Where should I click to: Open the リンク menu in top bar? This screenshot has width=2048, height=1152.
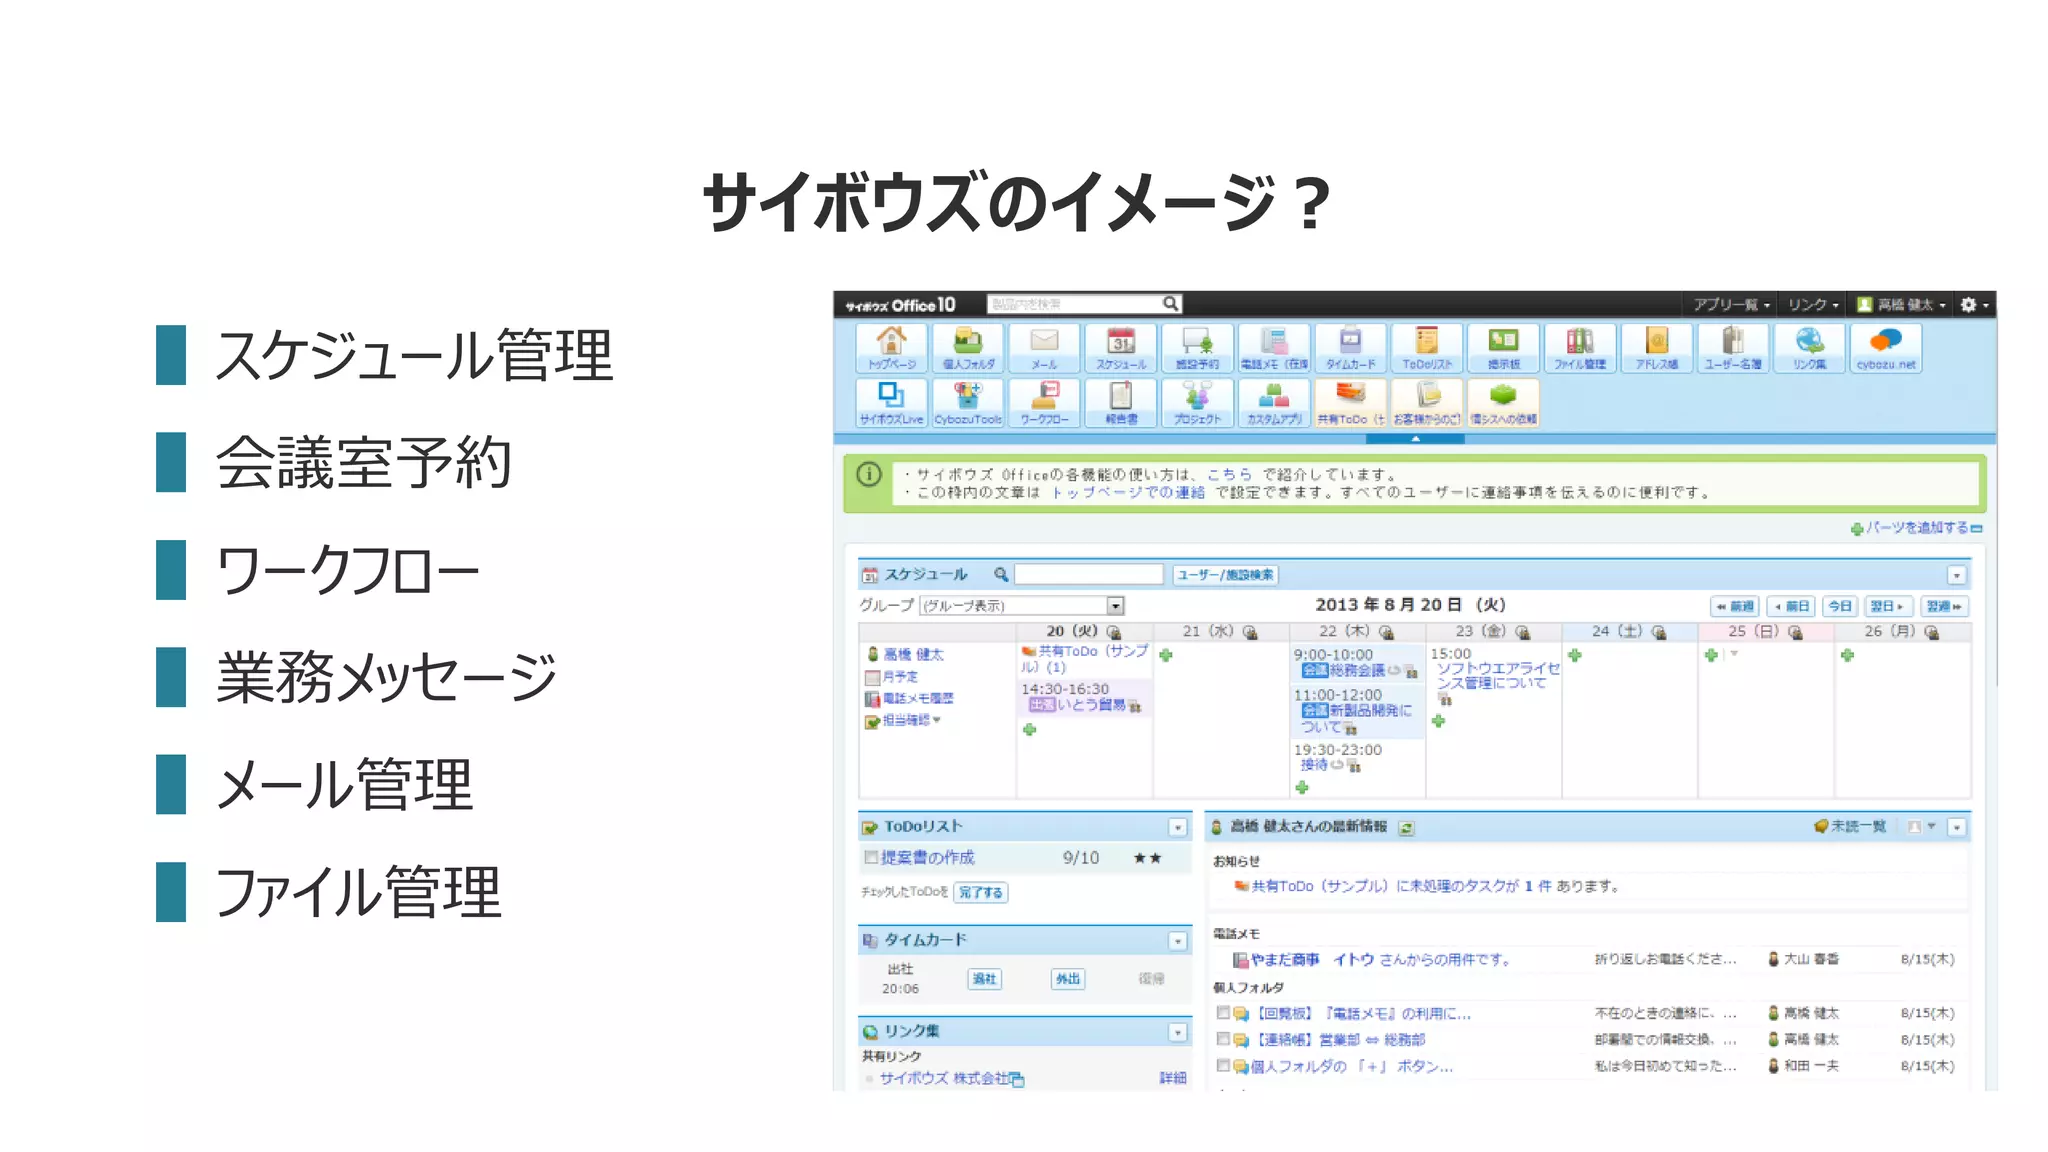point(1813,305)
